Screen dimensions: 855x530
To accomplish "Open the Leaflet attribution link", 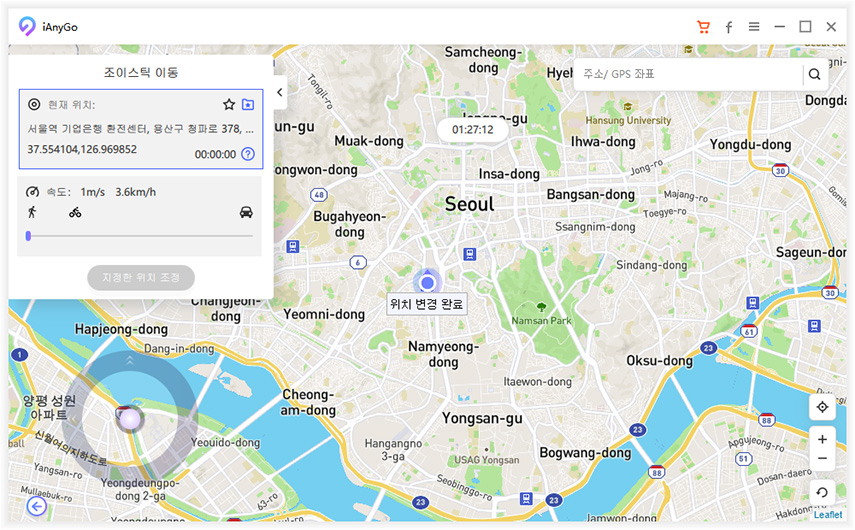I will pyautogui.click(x=827, y=515).
